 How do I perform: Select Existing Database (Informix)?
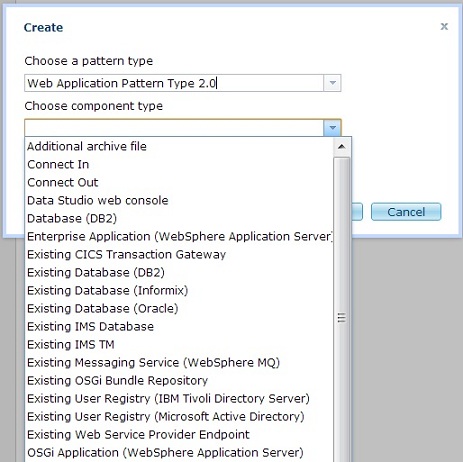click(179, 290)
